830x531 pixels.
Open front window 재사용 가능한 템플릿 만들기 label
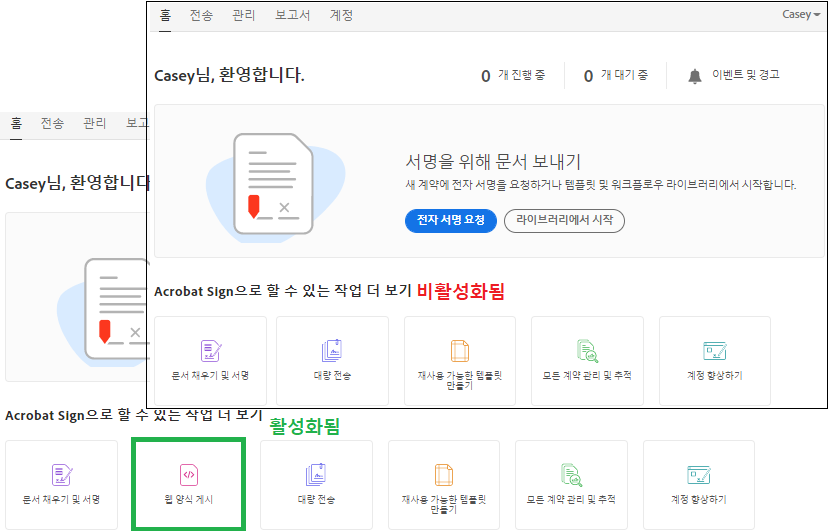tap(459, 380)
